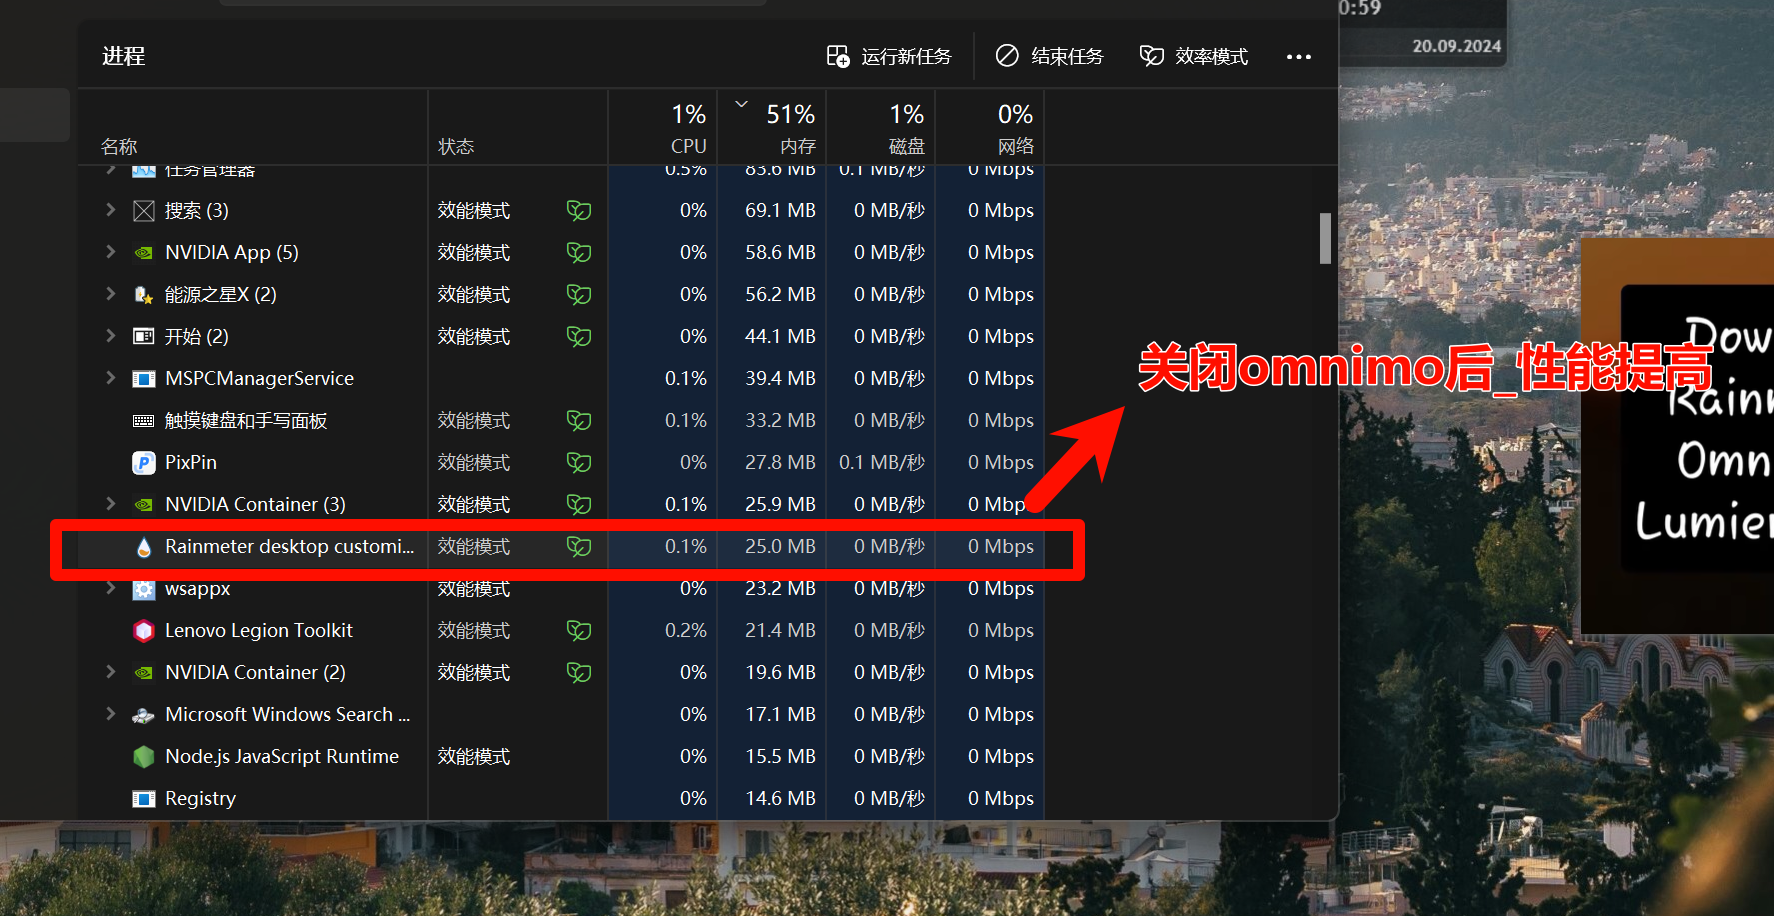Click 运行新任务 button
This screenshot has width=1774, height=916.
[x=889, y=56]
